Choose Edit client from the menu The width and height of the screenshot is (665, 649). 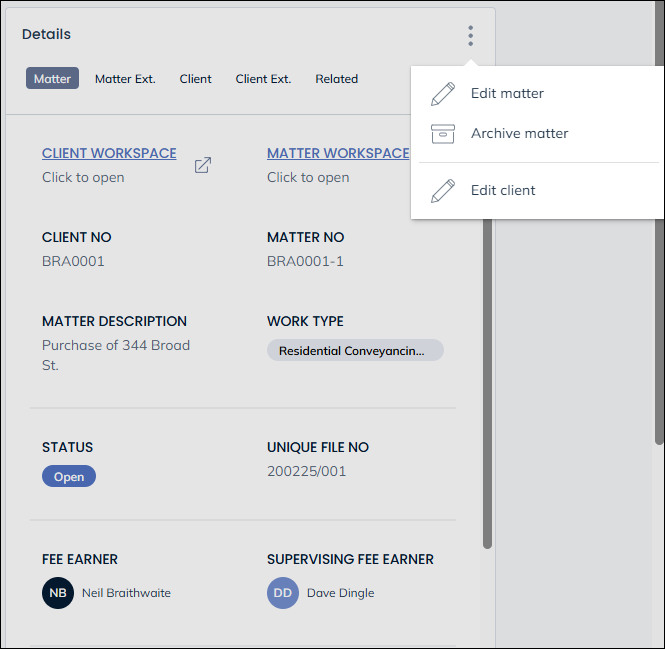point(503,191)
